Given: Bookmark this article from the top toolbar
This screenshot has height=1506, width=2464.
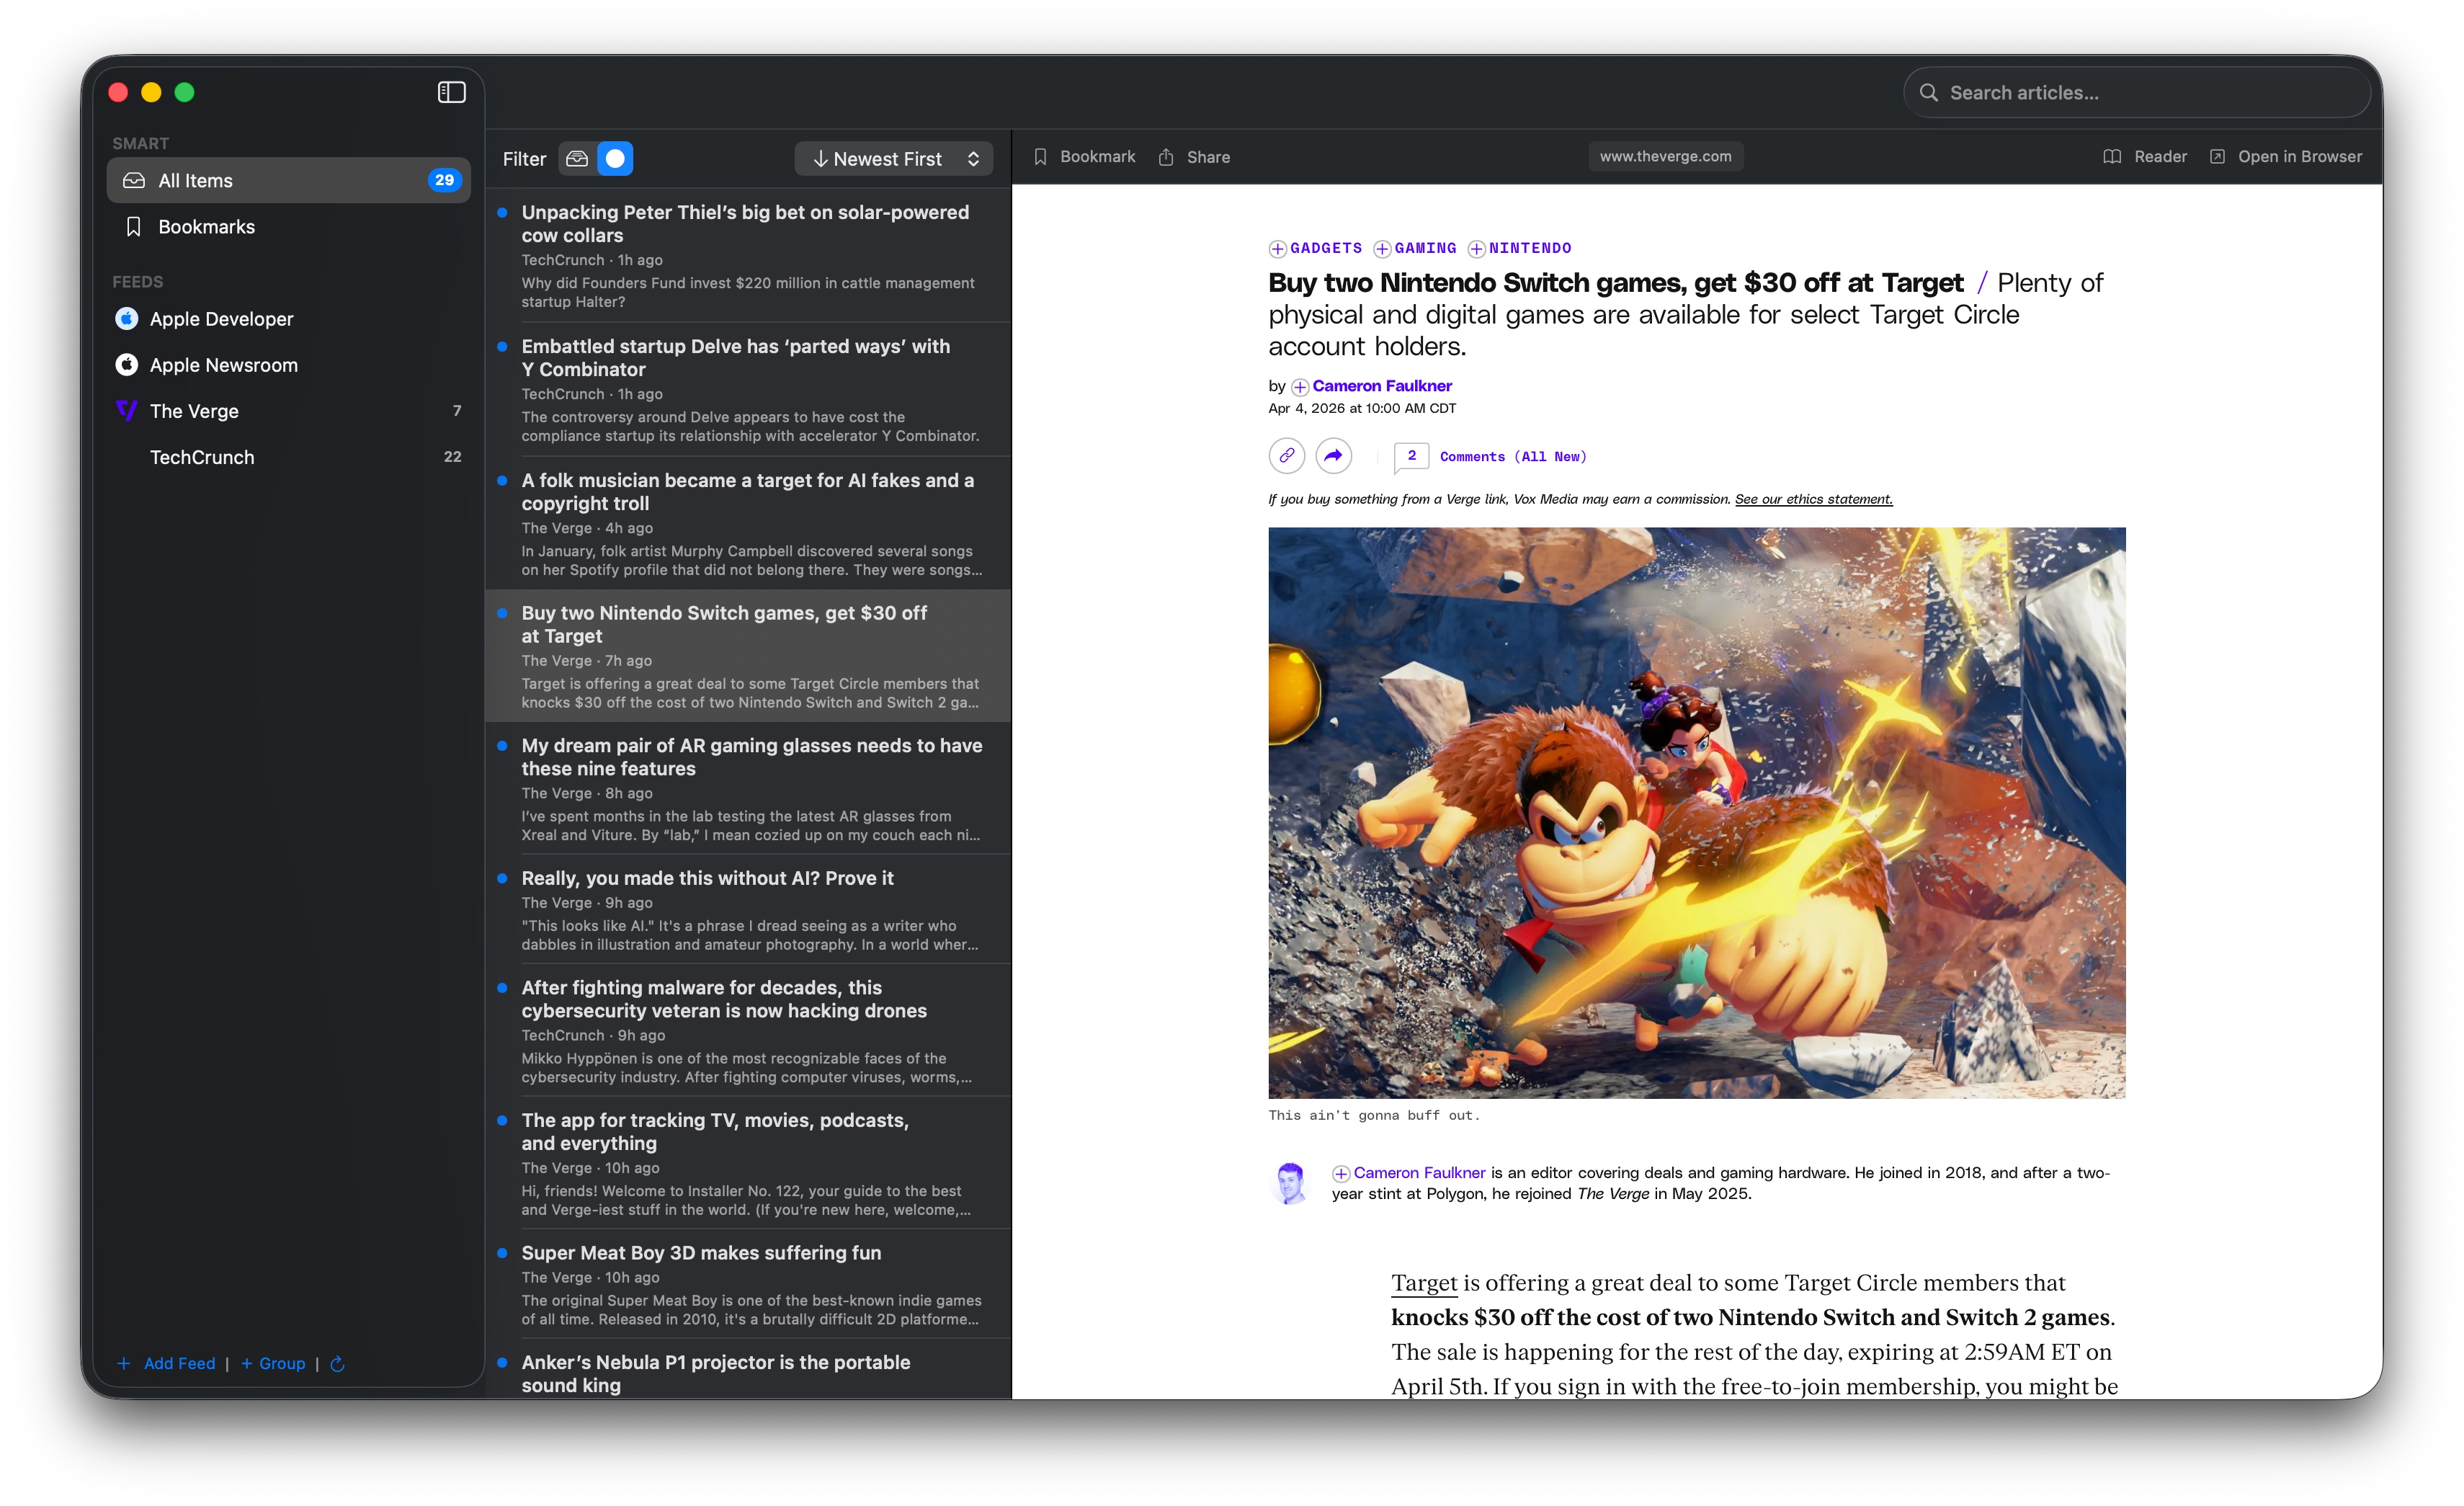Looking at the screenshot, I should 1084,156.
